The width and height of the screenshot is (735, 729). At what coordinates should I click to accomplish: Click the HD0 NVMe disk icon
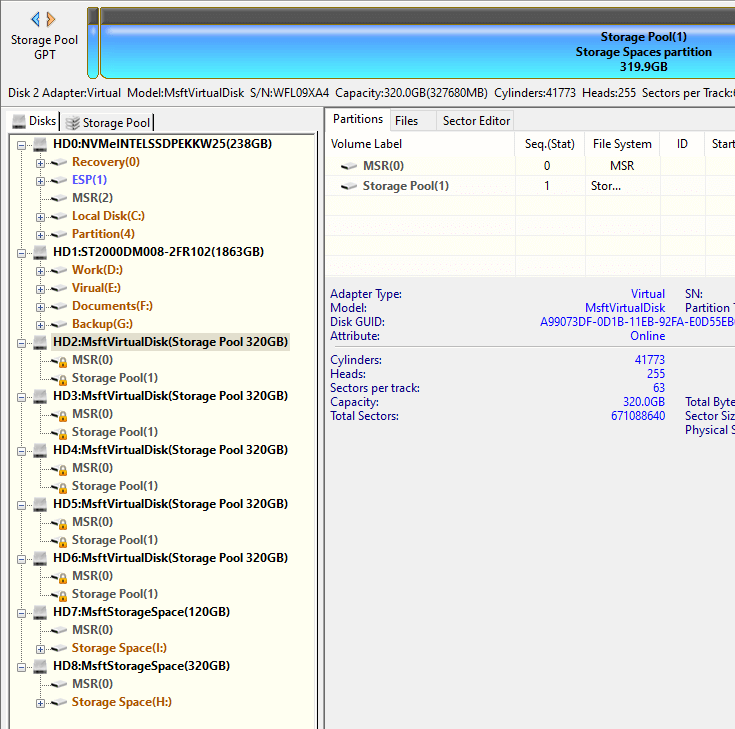click(x=41, y=144)
